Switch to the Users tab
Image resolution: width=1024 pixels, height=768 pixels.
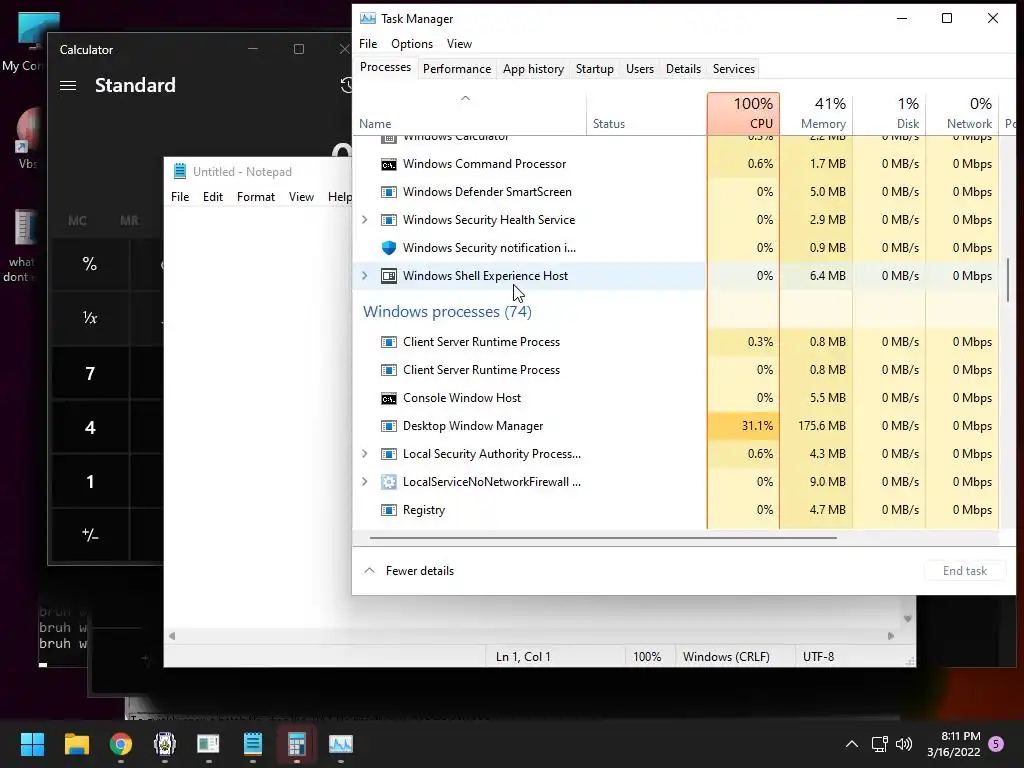coord(639,69)
